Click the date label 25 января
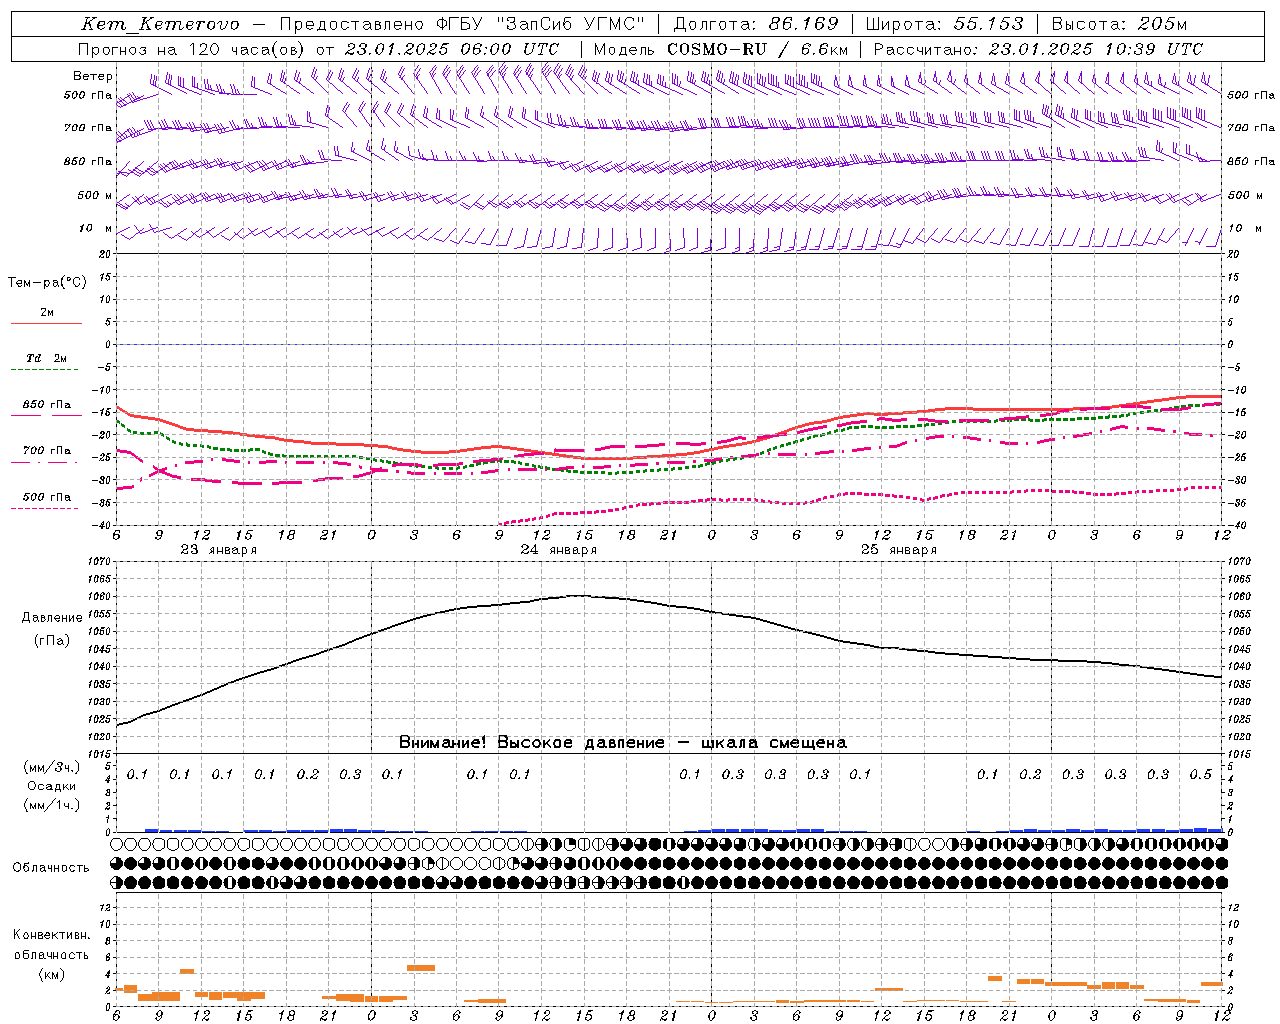 point(898,550)
